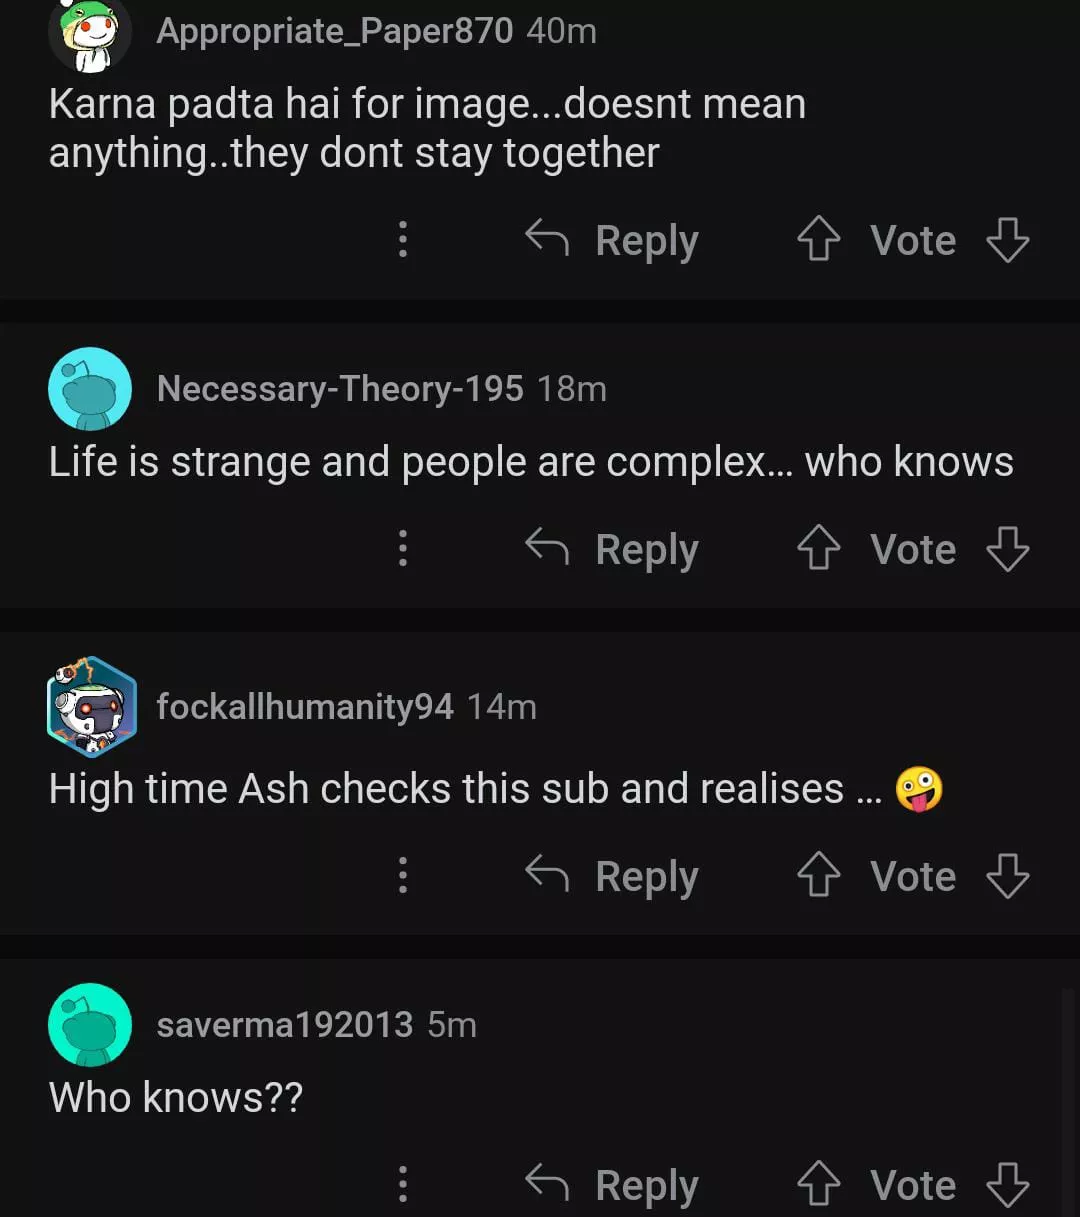Upvote fockallhumanity94's comment
Viewport: 1080px width, 1217px height.
coord(818,876)
